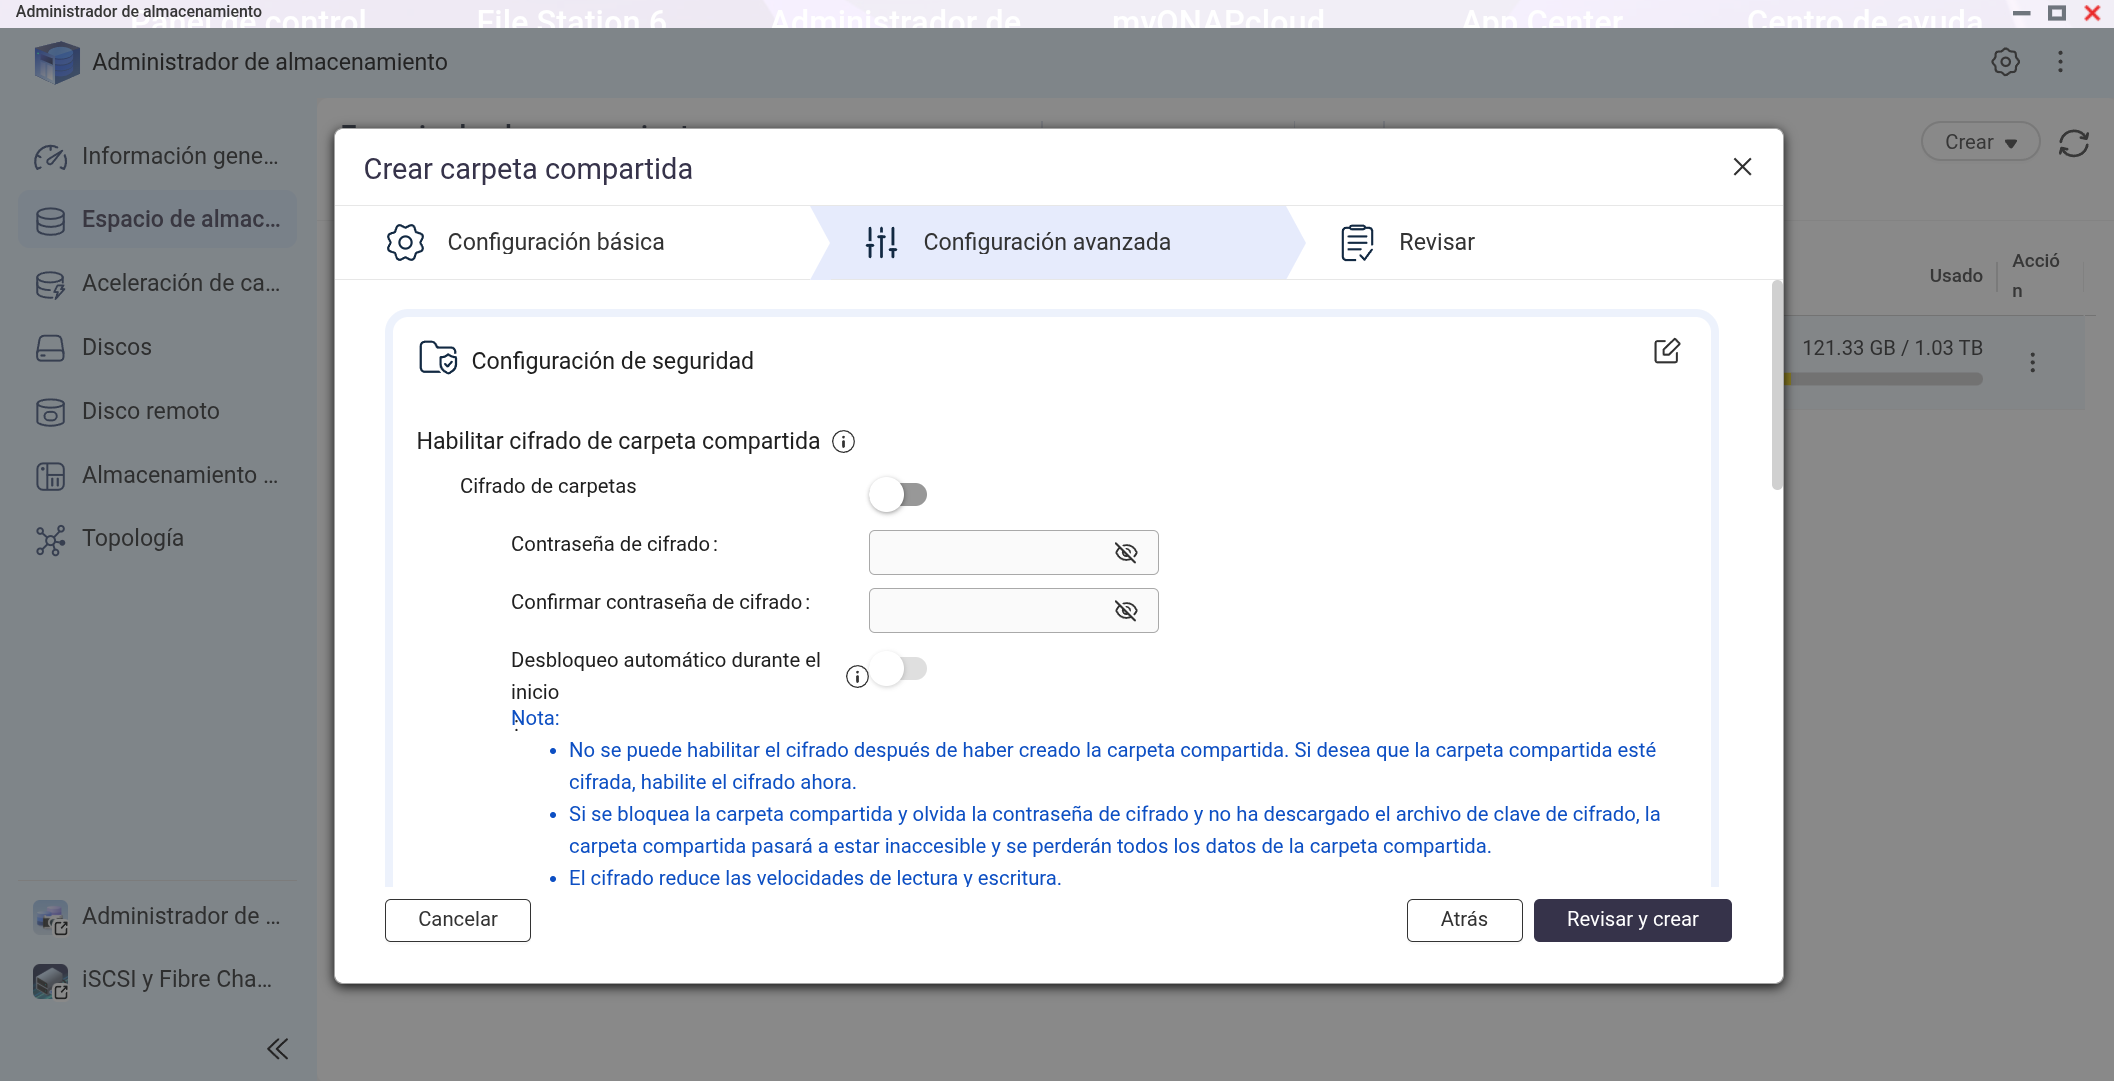
Task: Open Disco remoto in sidebar
Action: click(150, 411)
